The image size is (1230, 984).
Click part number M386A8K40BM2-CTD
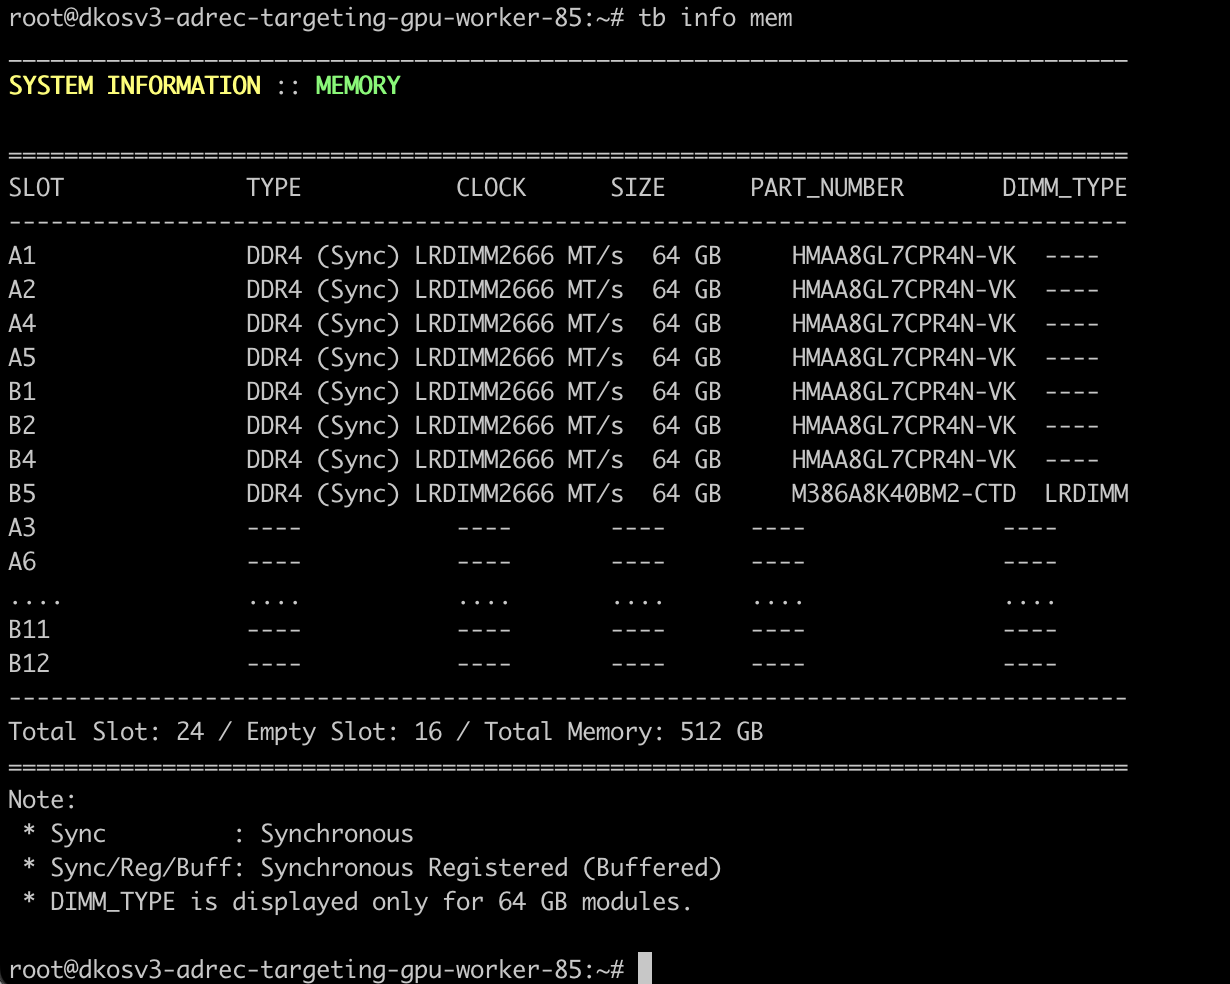coord(904,494)
